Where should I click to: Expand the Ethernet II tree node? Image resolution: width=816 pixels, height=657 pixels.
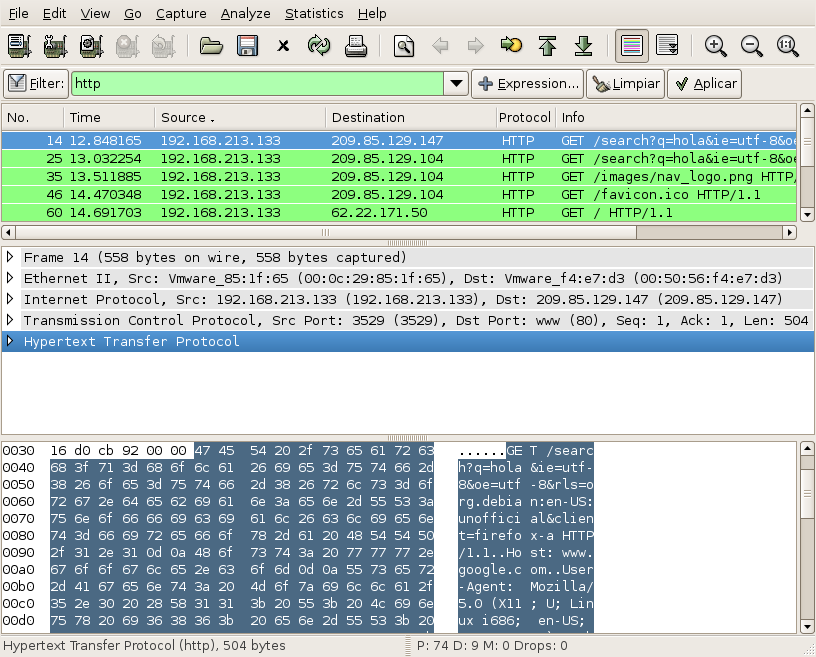pos(9,278)
